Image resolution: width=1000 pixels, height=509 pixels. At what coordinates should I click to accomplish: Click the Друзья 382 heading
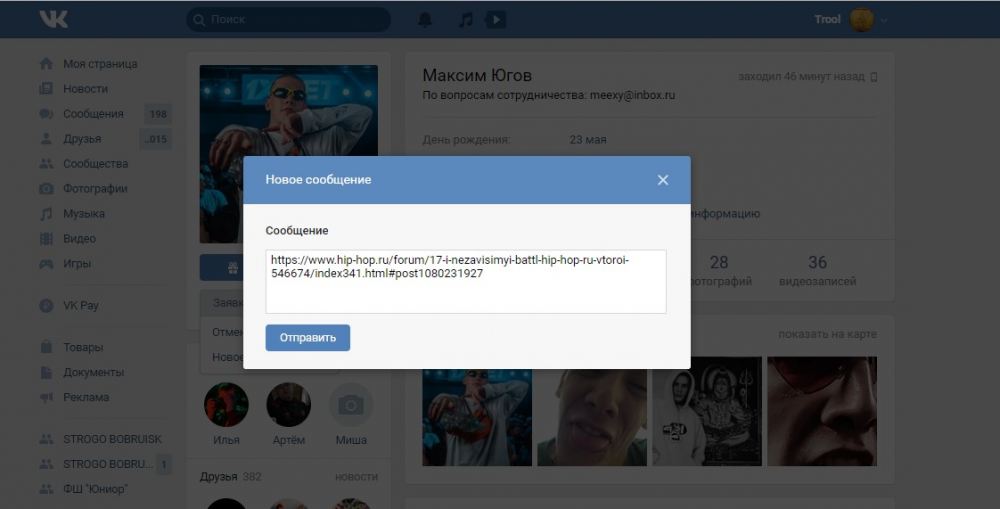tap(230, 476)
